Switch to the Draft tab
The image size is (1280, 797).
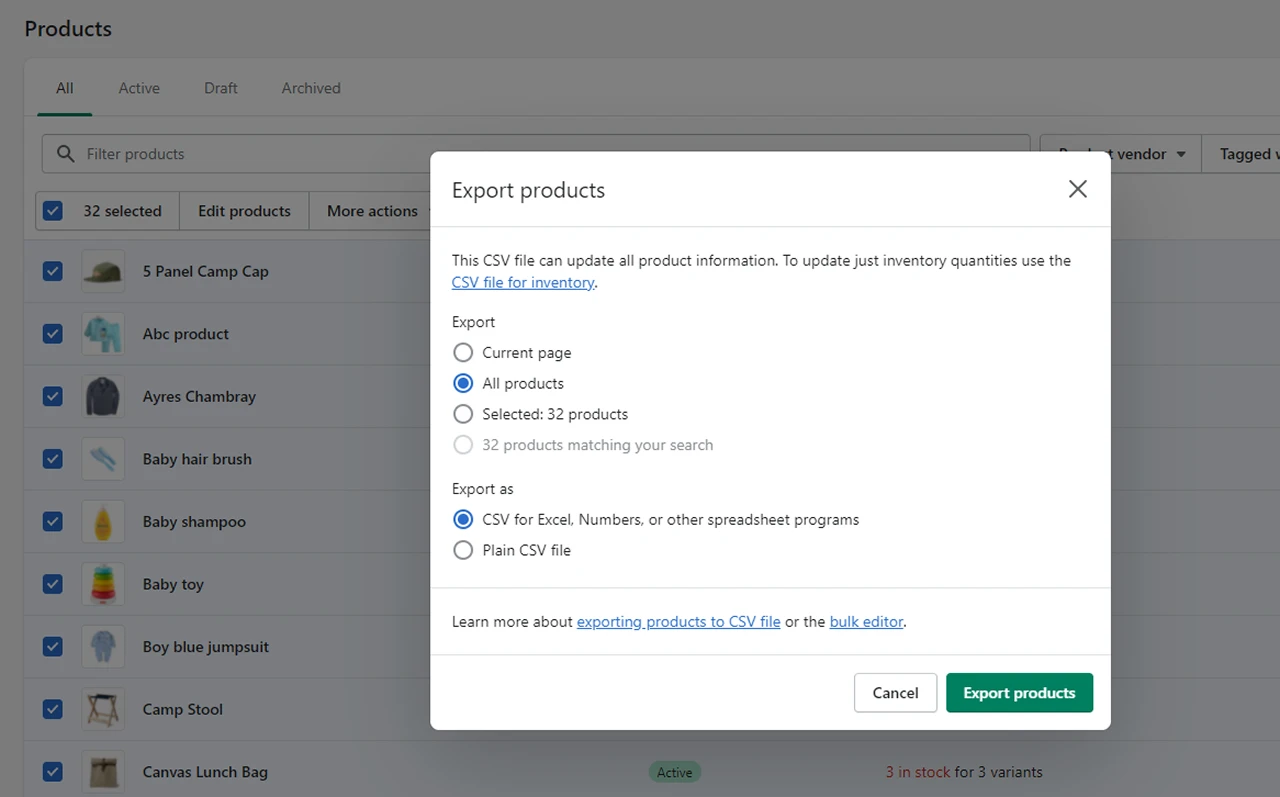[221, 88]
